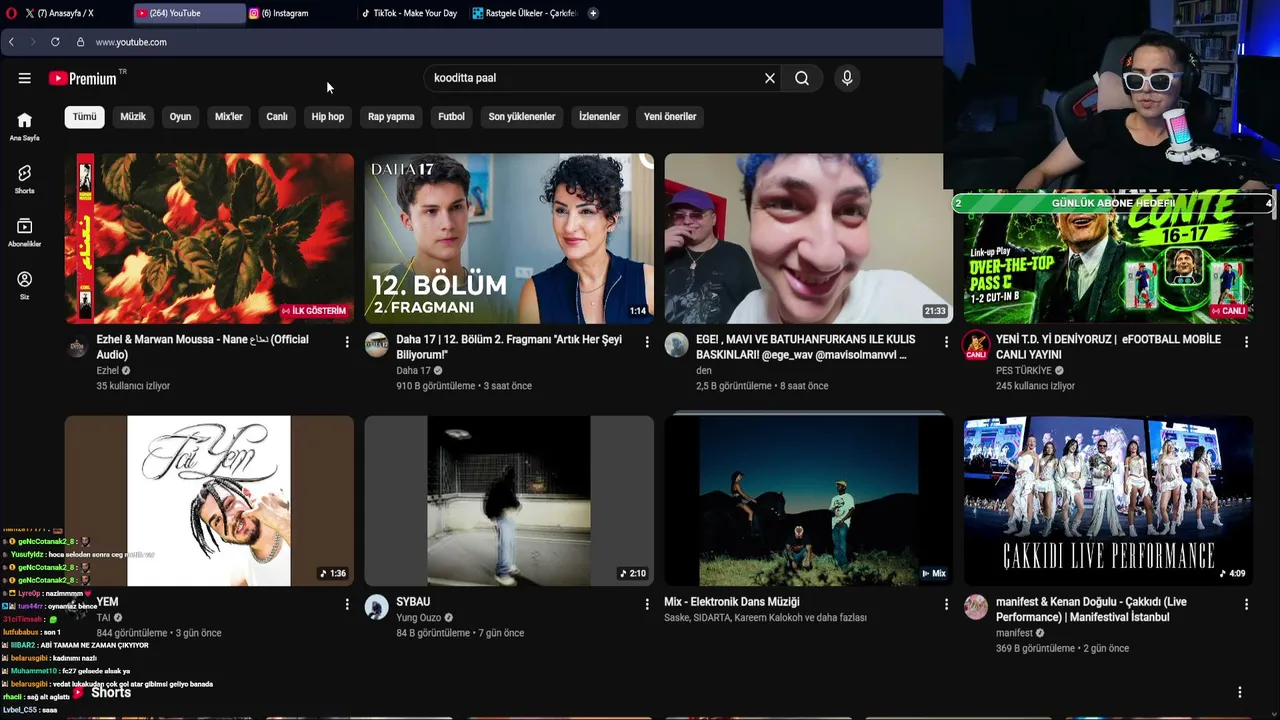Screen dimensions: 1280x720
Task: Open options menu for YEM video
Action: 347,604
